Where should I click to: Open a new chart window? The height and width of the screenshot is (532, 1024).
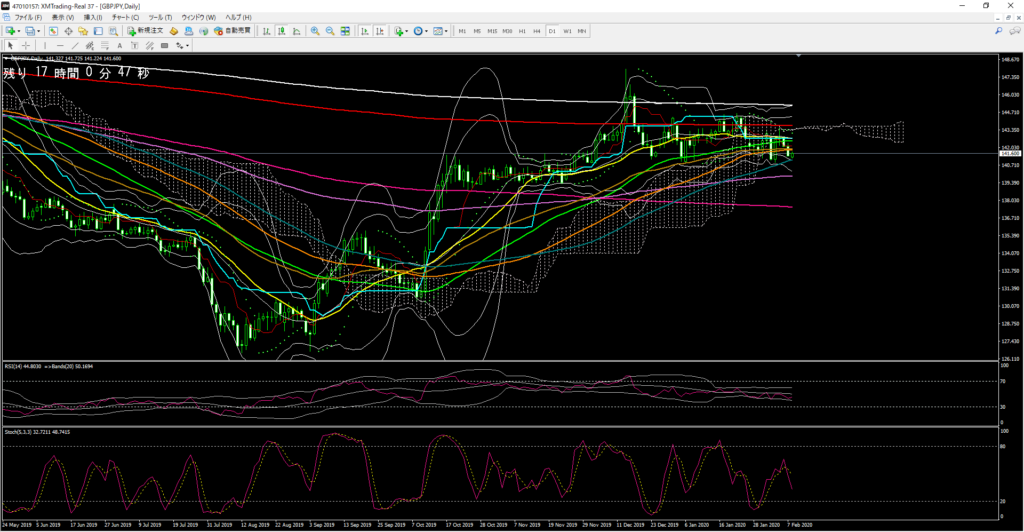[x=10, y=31]
